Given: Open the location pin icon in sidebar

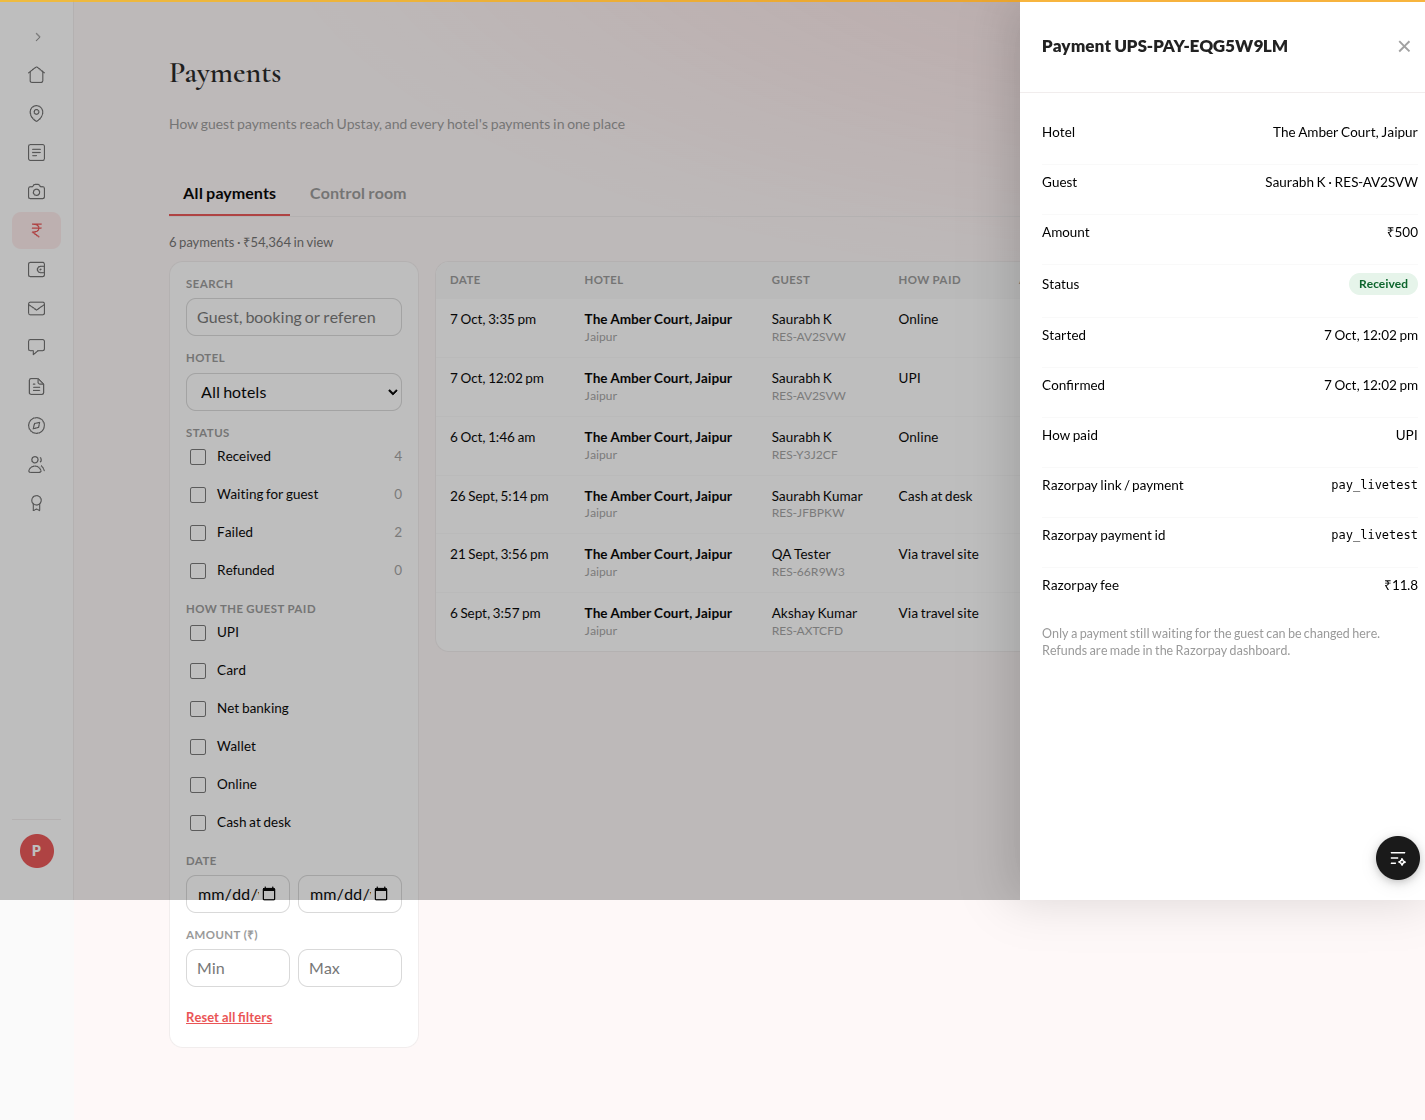Looking at the screenshot, I should click(37, 114).
